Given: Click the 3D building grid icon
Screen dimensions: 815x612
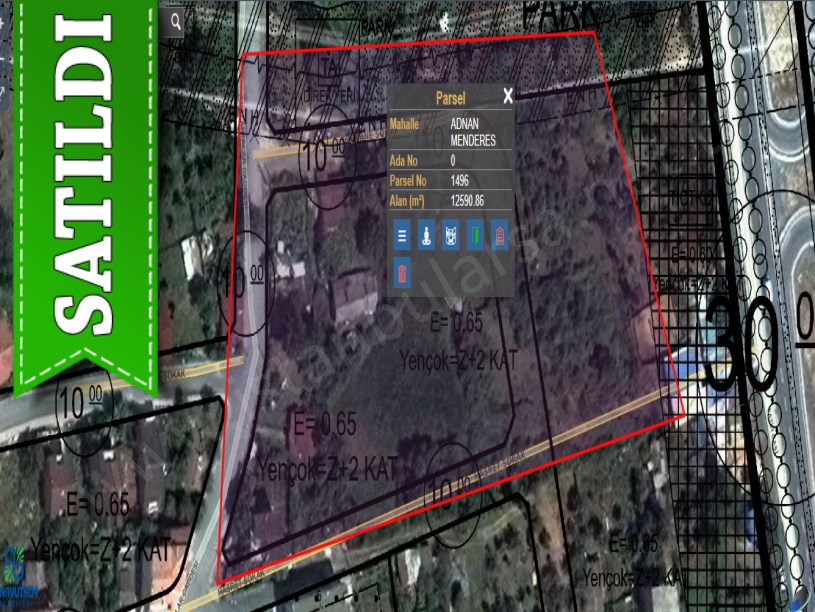Looking at the screenshot, I should click(x=451, y=237).
